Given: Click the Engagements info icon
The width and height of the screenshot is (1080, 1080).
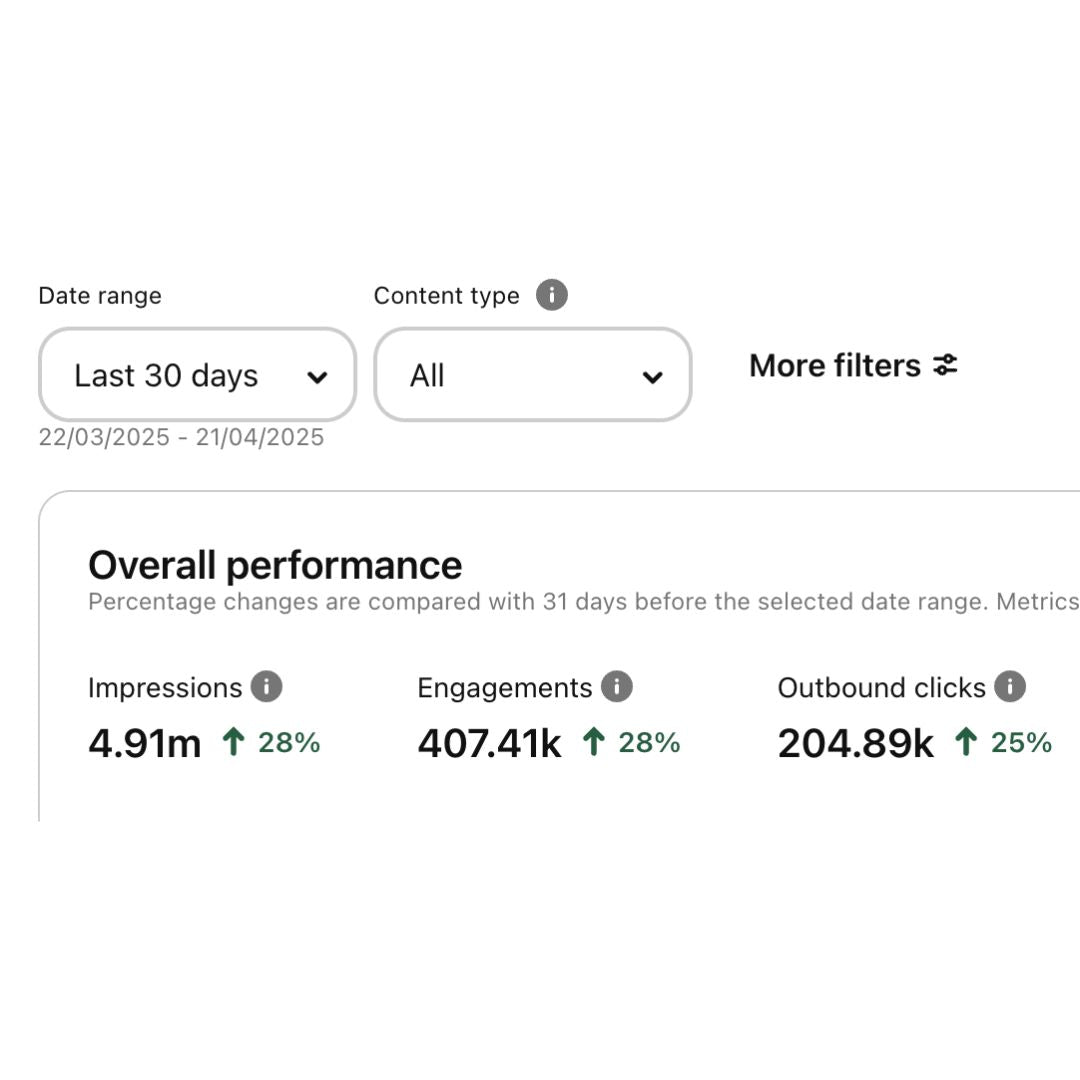Looking at the screenshot, I should pyautogui.click(x=616, y=686).
